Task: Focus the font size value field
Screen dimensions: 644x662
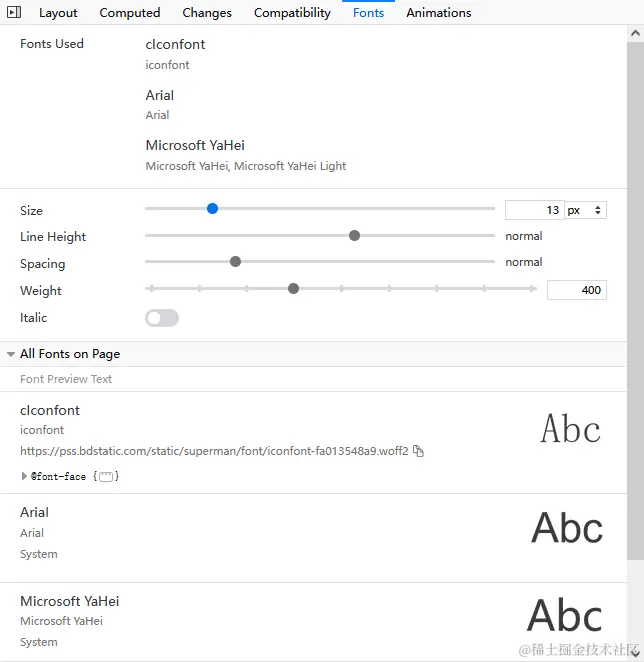Action: (x=535, y=210)
